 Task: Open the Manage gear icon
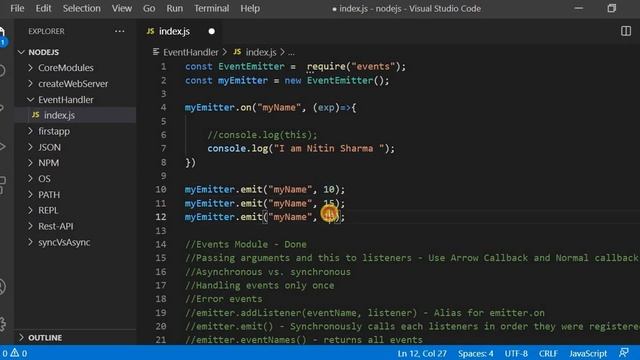point(2,324)
